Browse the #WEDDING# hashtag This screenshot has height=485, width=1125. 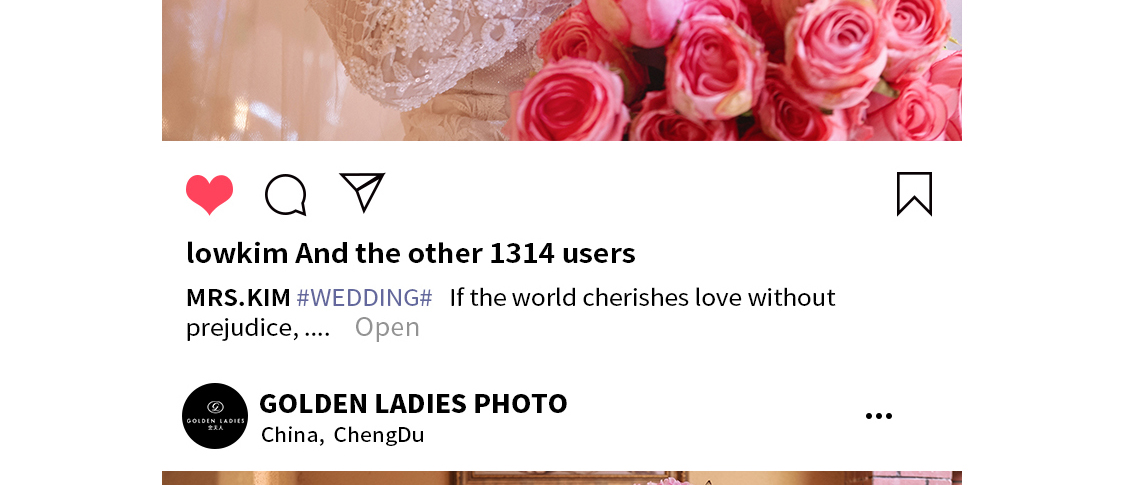pos(364,297)
